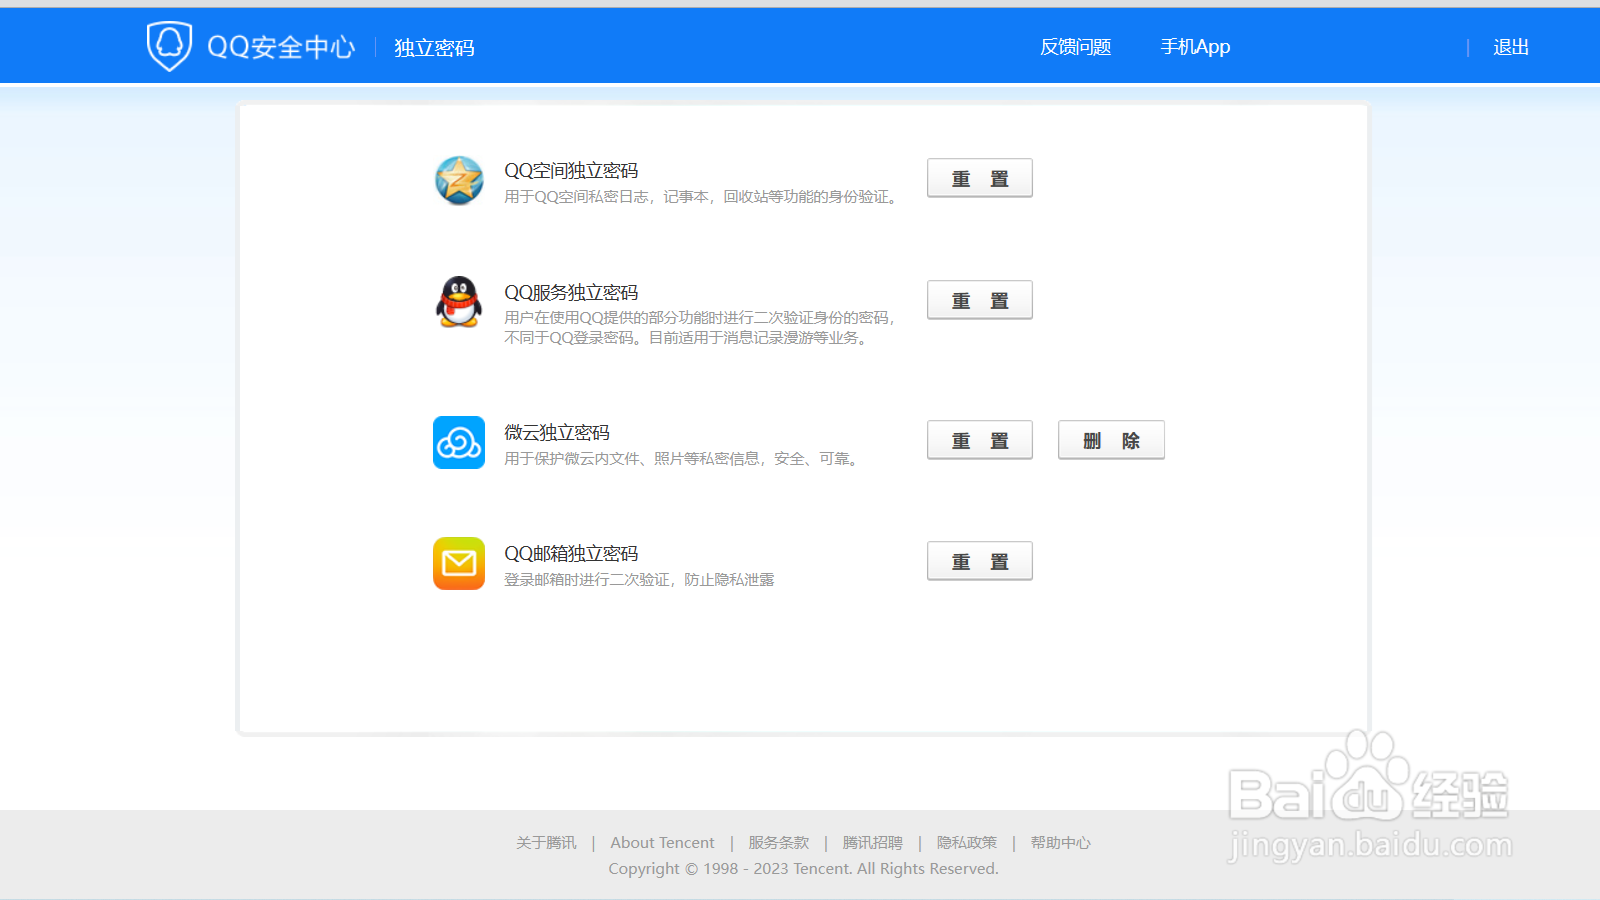Click the QQ邮箱 envelope icon
The height and width of the screenshot is (900, 1600).
pos(459,563)
